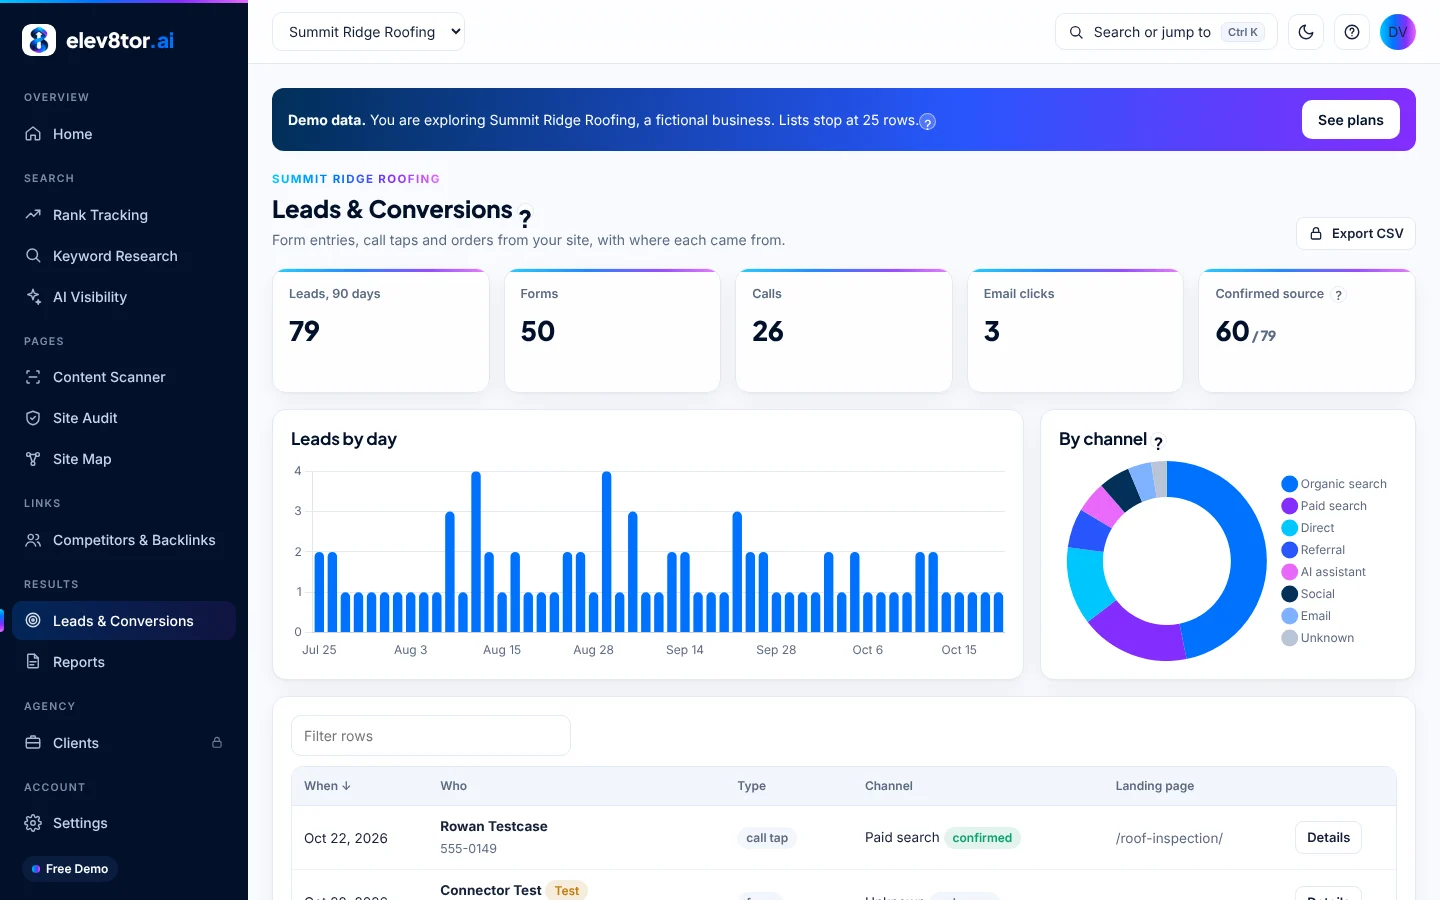Click the Unknown legend color dot
The height and width of the screenshot is (900, 1440).
[1290, 638]
